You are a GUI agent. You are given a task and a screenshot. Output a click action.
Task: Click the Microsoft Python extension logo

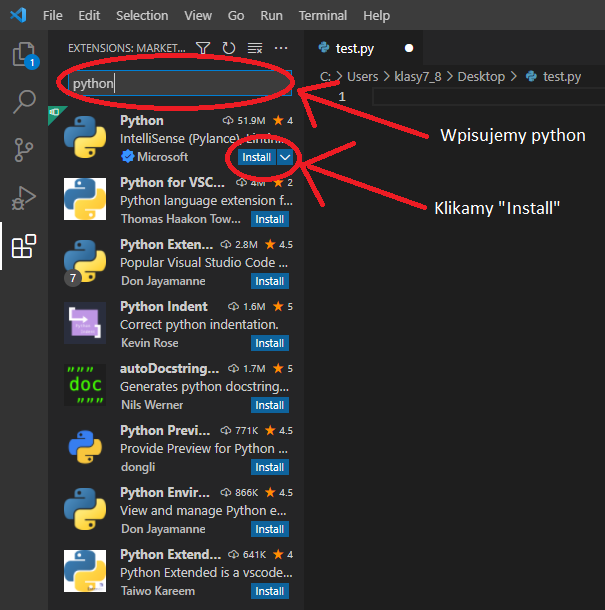(x=85, y=137)
